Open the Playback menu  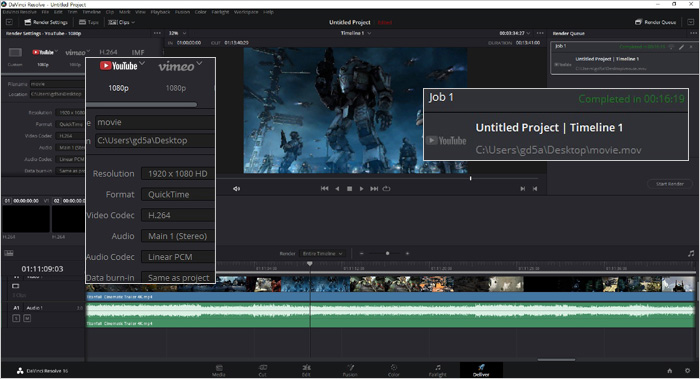pos(160,12)
